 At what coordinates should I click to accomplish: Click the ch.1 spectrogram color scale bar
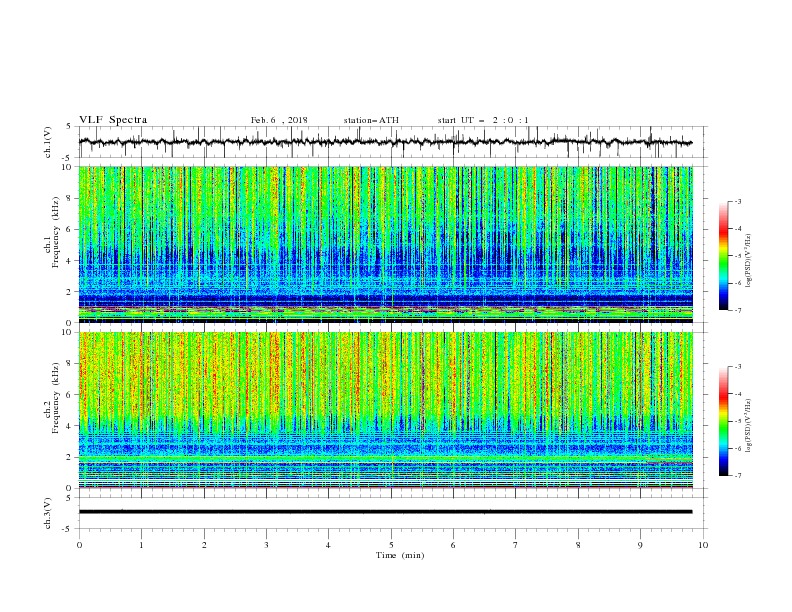723,256
